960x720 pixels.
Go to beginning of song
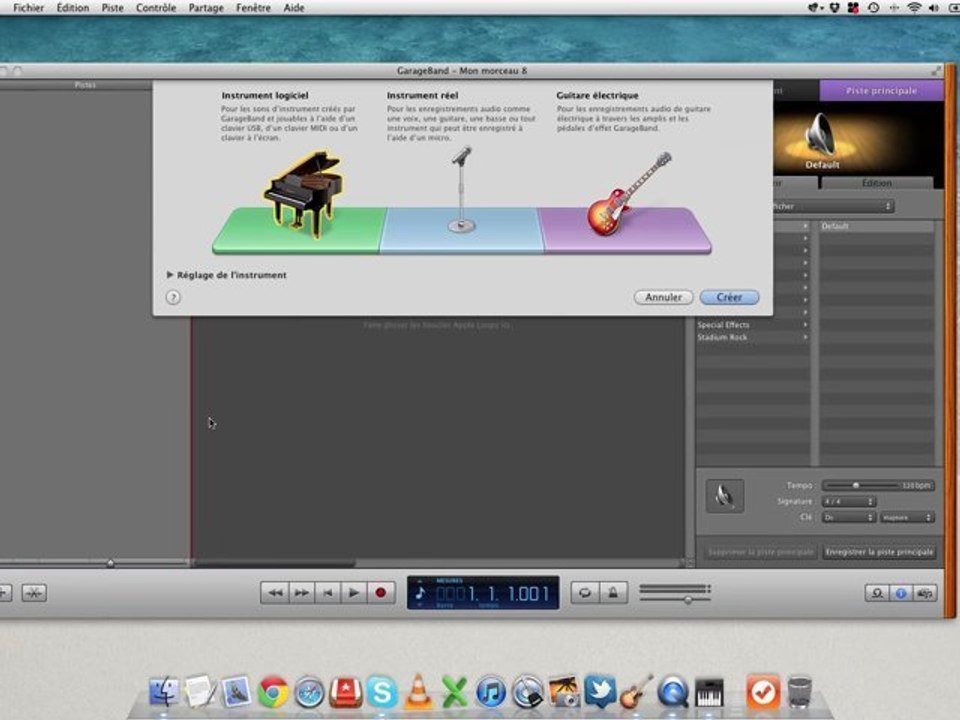328,593
